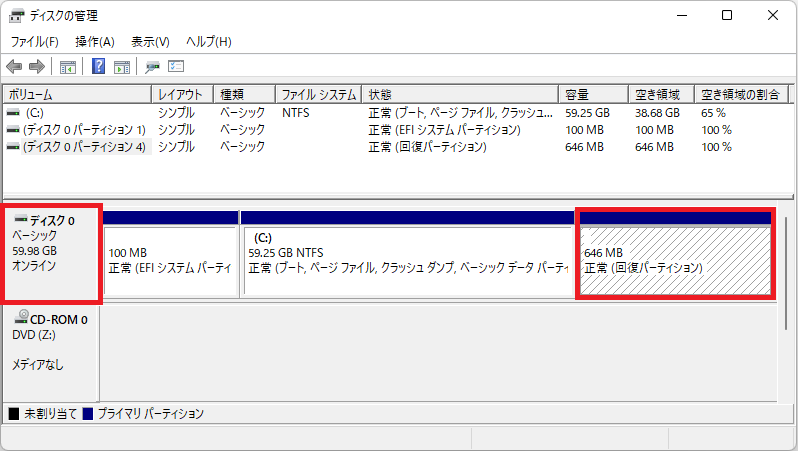The width and height of the screenshot is (798, 451).
Task: Click the Back arrow toolbar icon
Action: tap(14, 66)
